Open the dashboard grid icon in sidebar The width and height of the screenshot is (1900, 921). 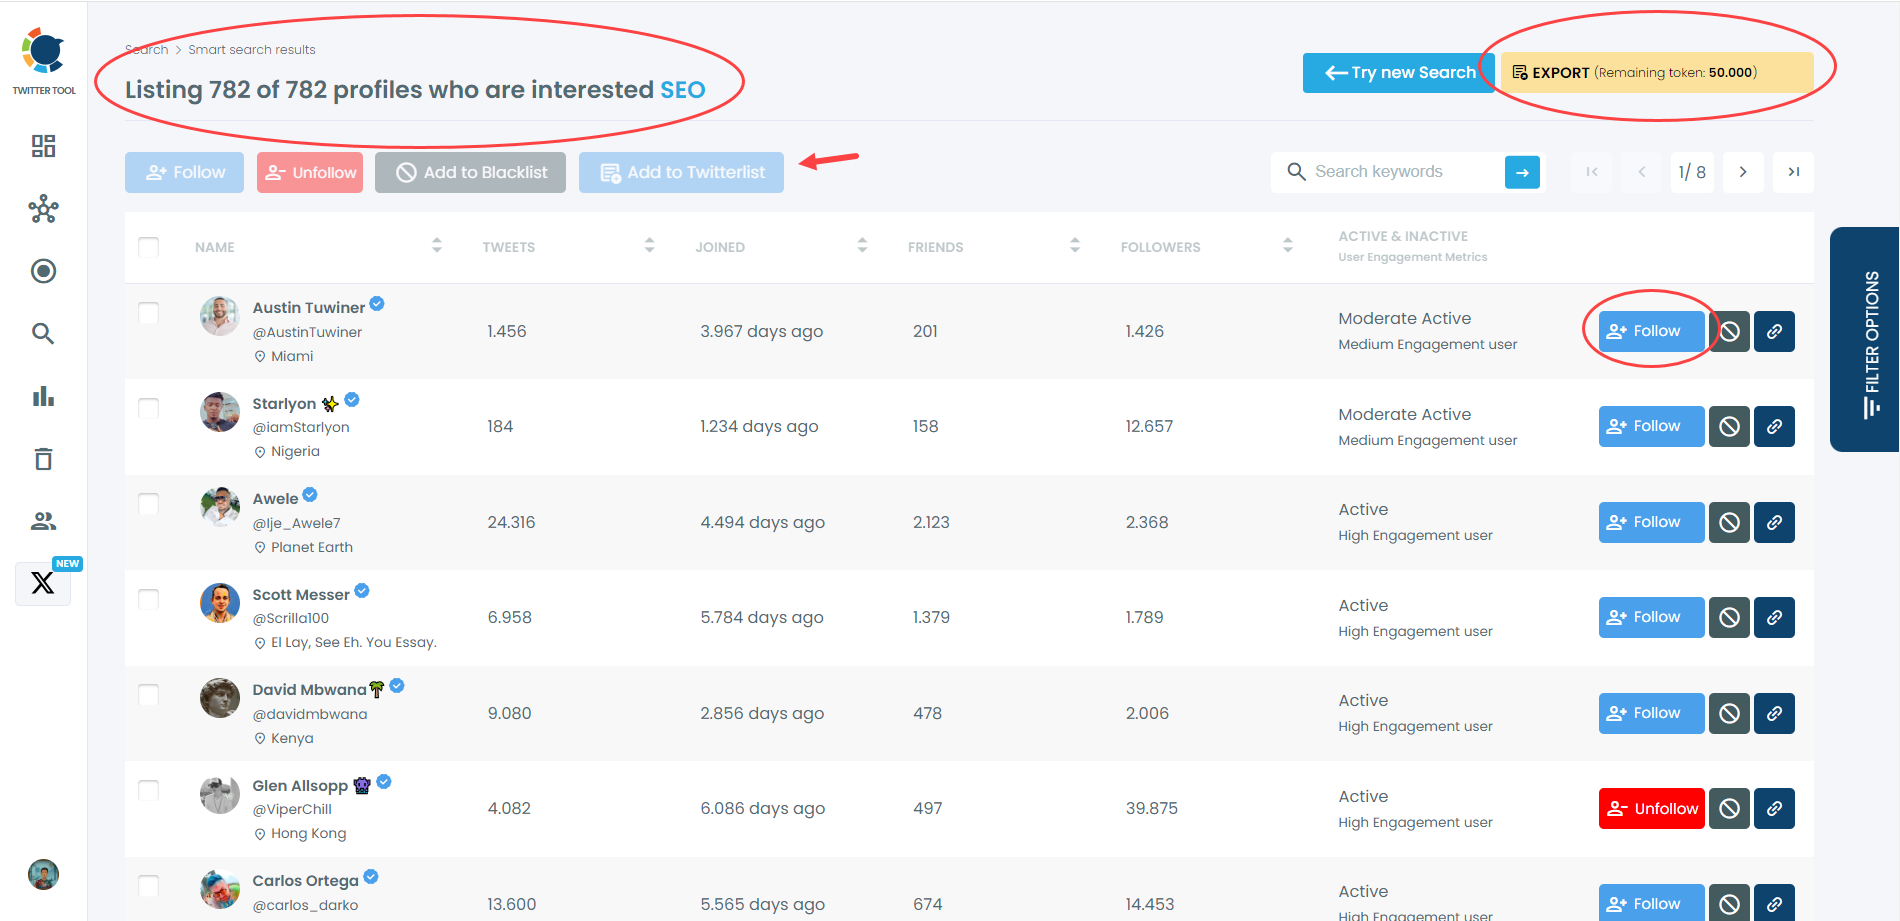(43, 146)
